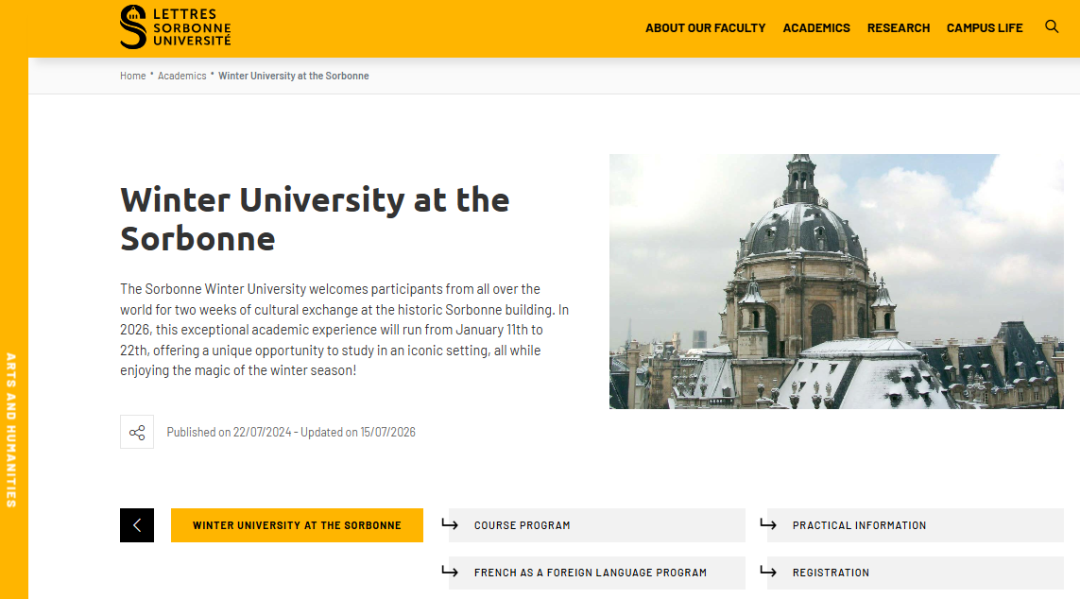This screenshot has width=1080, height=599.
Task: Click the black back arrow button
Action: point(137,525)
